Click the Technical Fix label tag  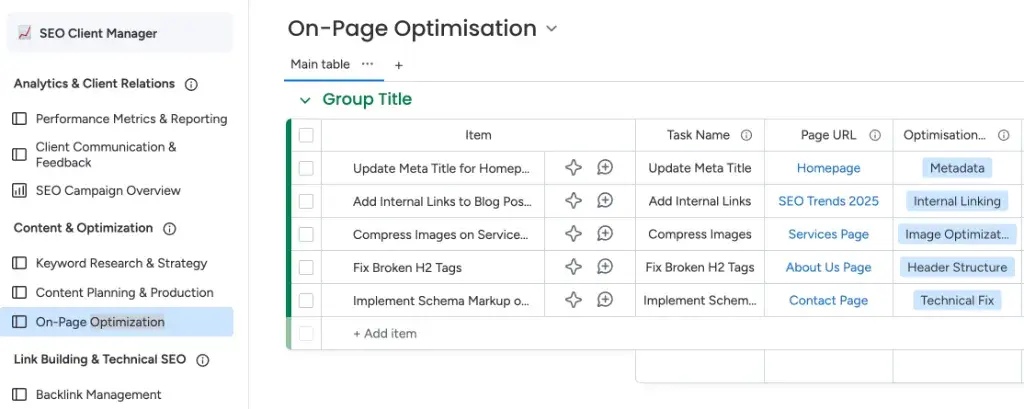[x=957, y=300]
